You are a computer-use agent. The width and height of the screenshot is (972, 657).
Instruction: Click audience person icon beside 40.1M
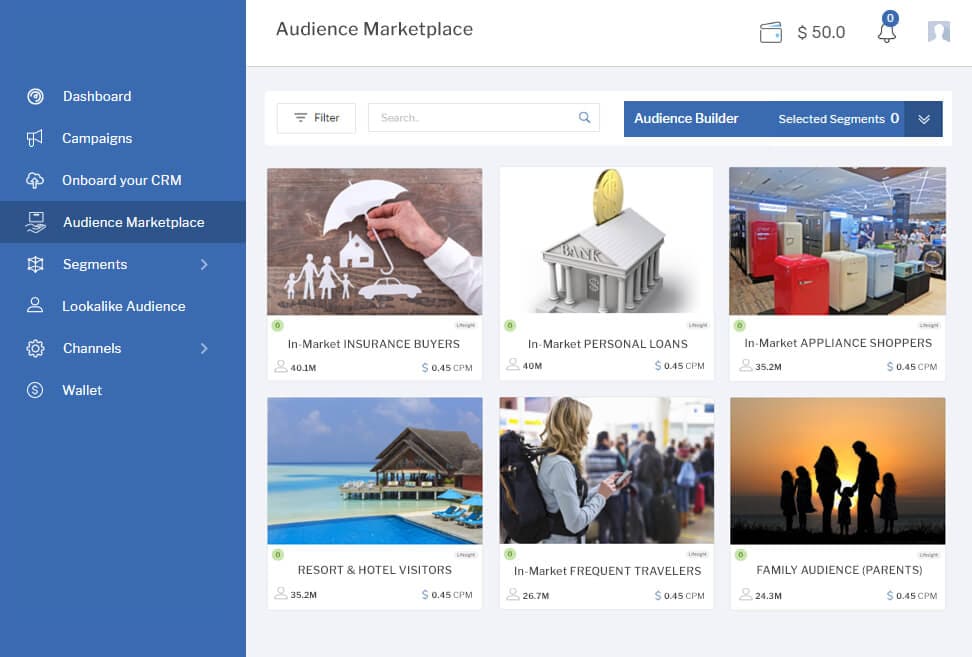click(281, 366)
